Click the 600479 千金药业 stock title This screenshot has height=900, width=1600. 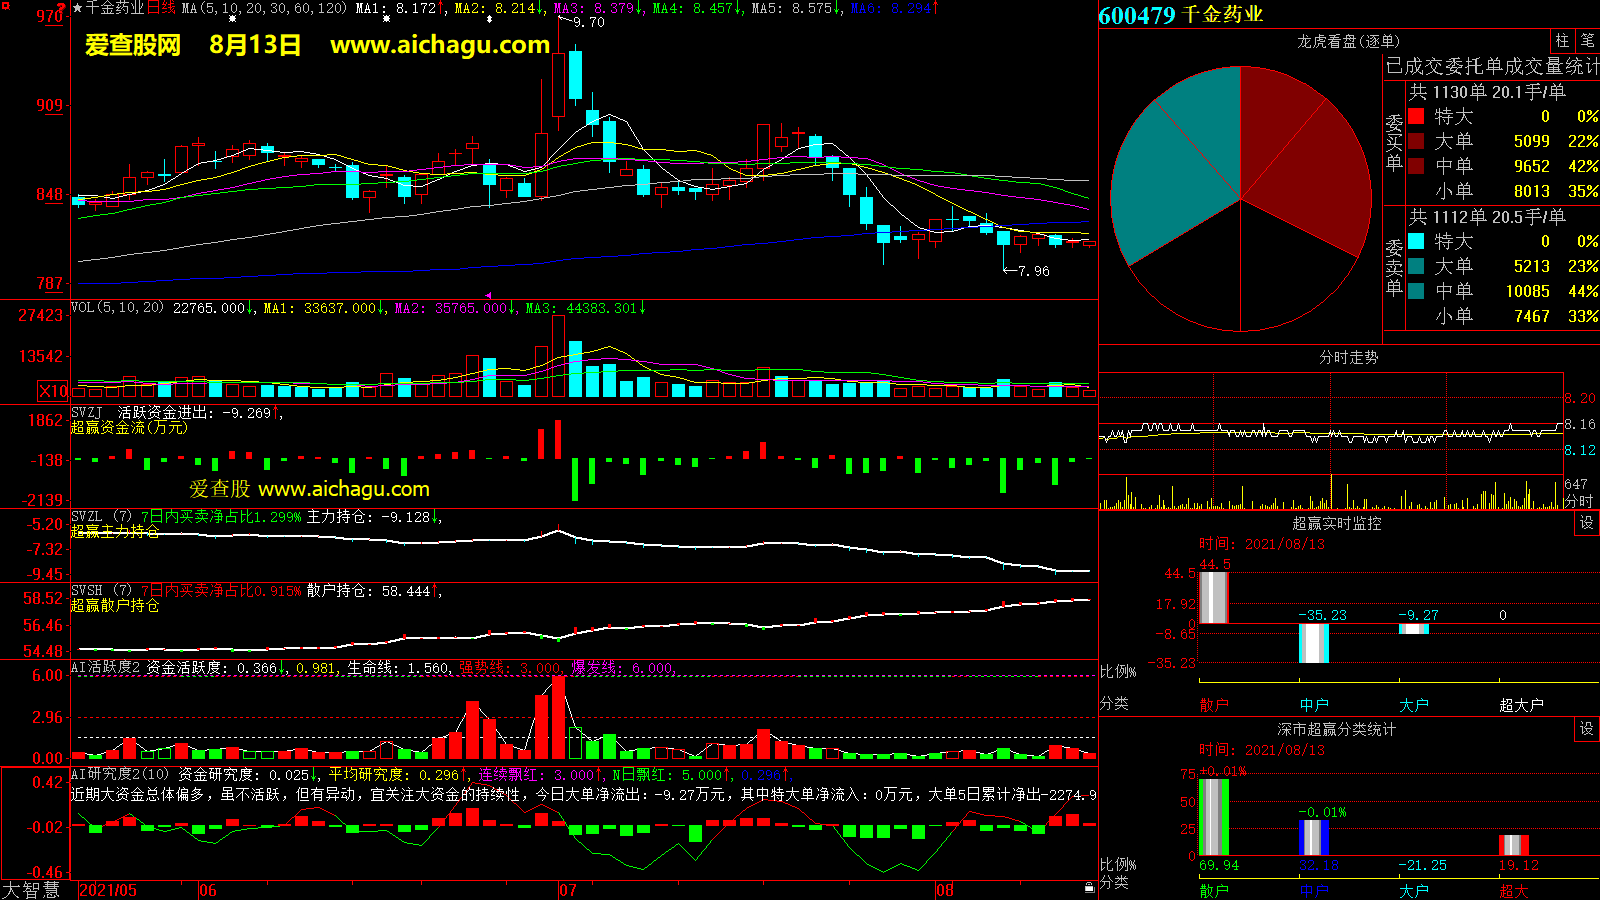1180,15
